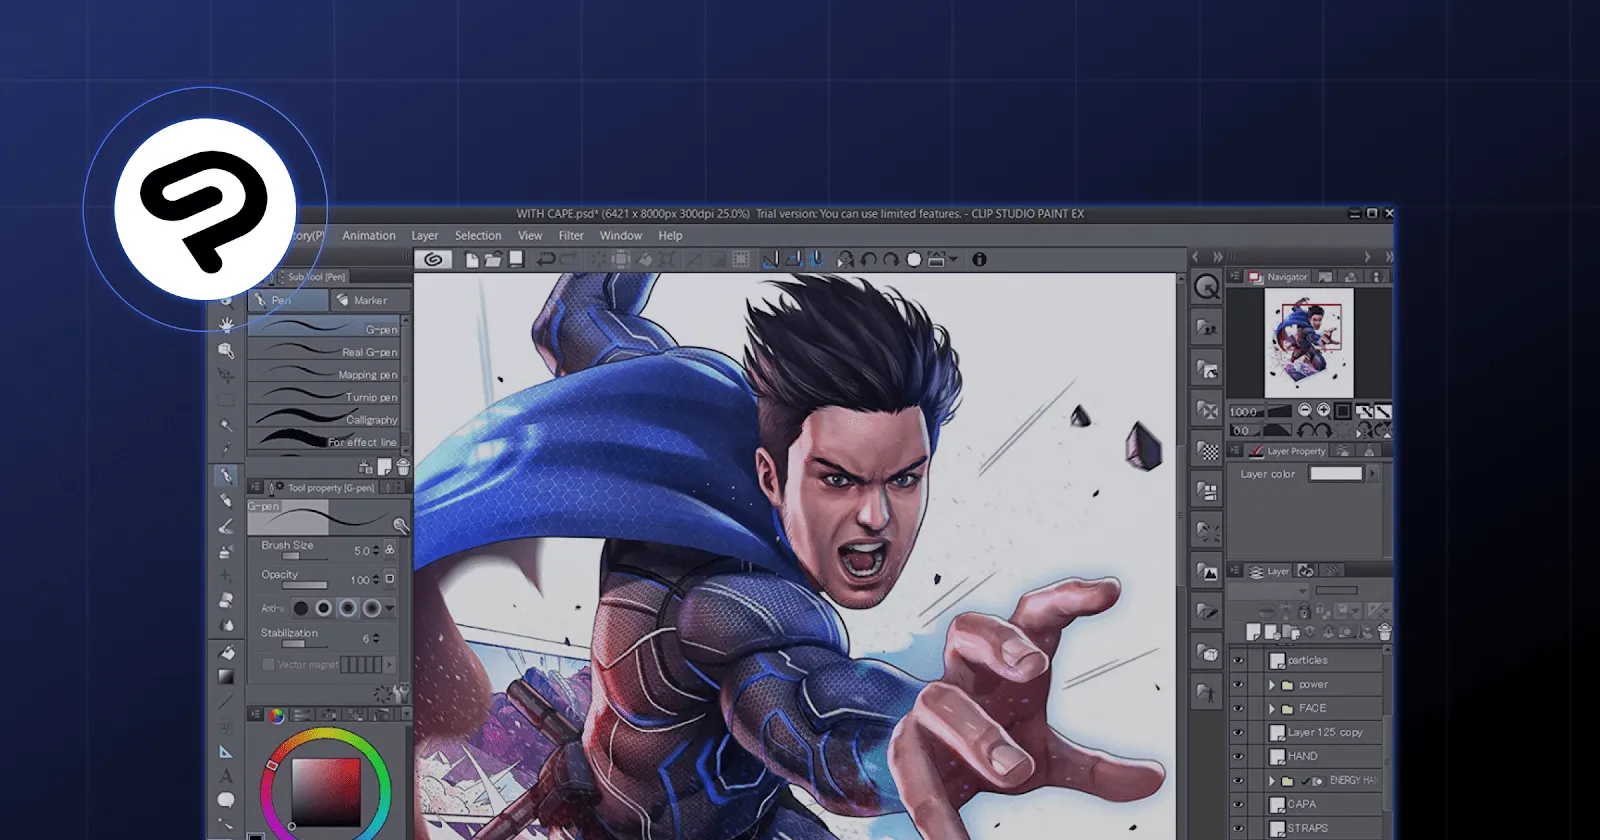The image size is (1600, 840).
Task: Expand the ENERGY HA folder
Action: click(x=1272, y=780)
